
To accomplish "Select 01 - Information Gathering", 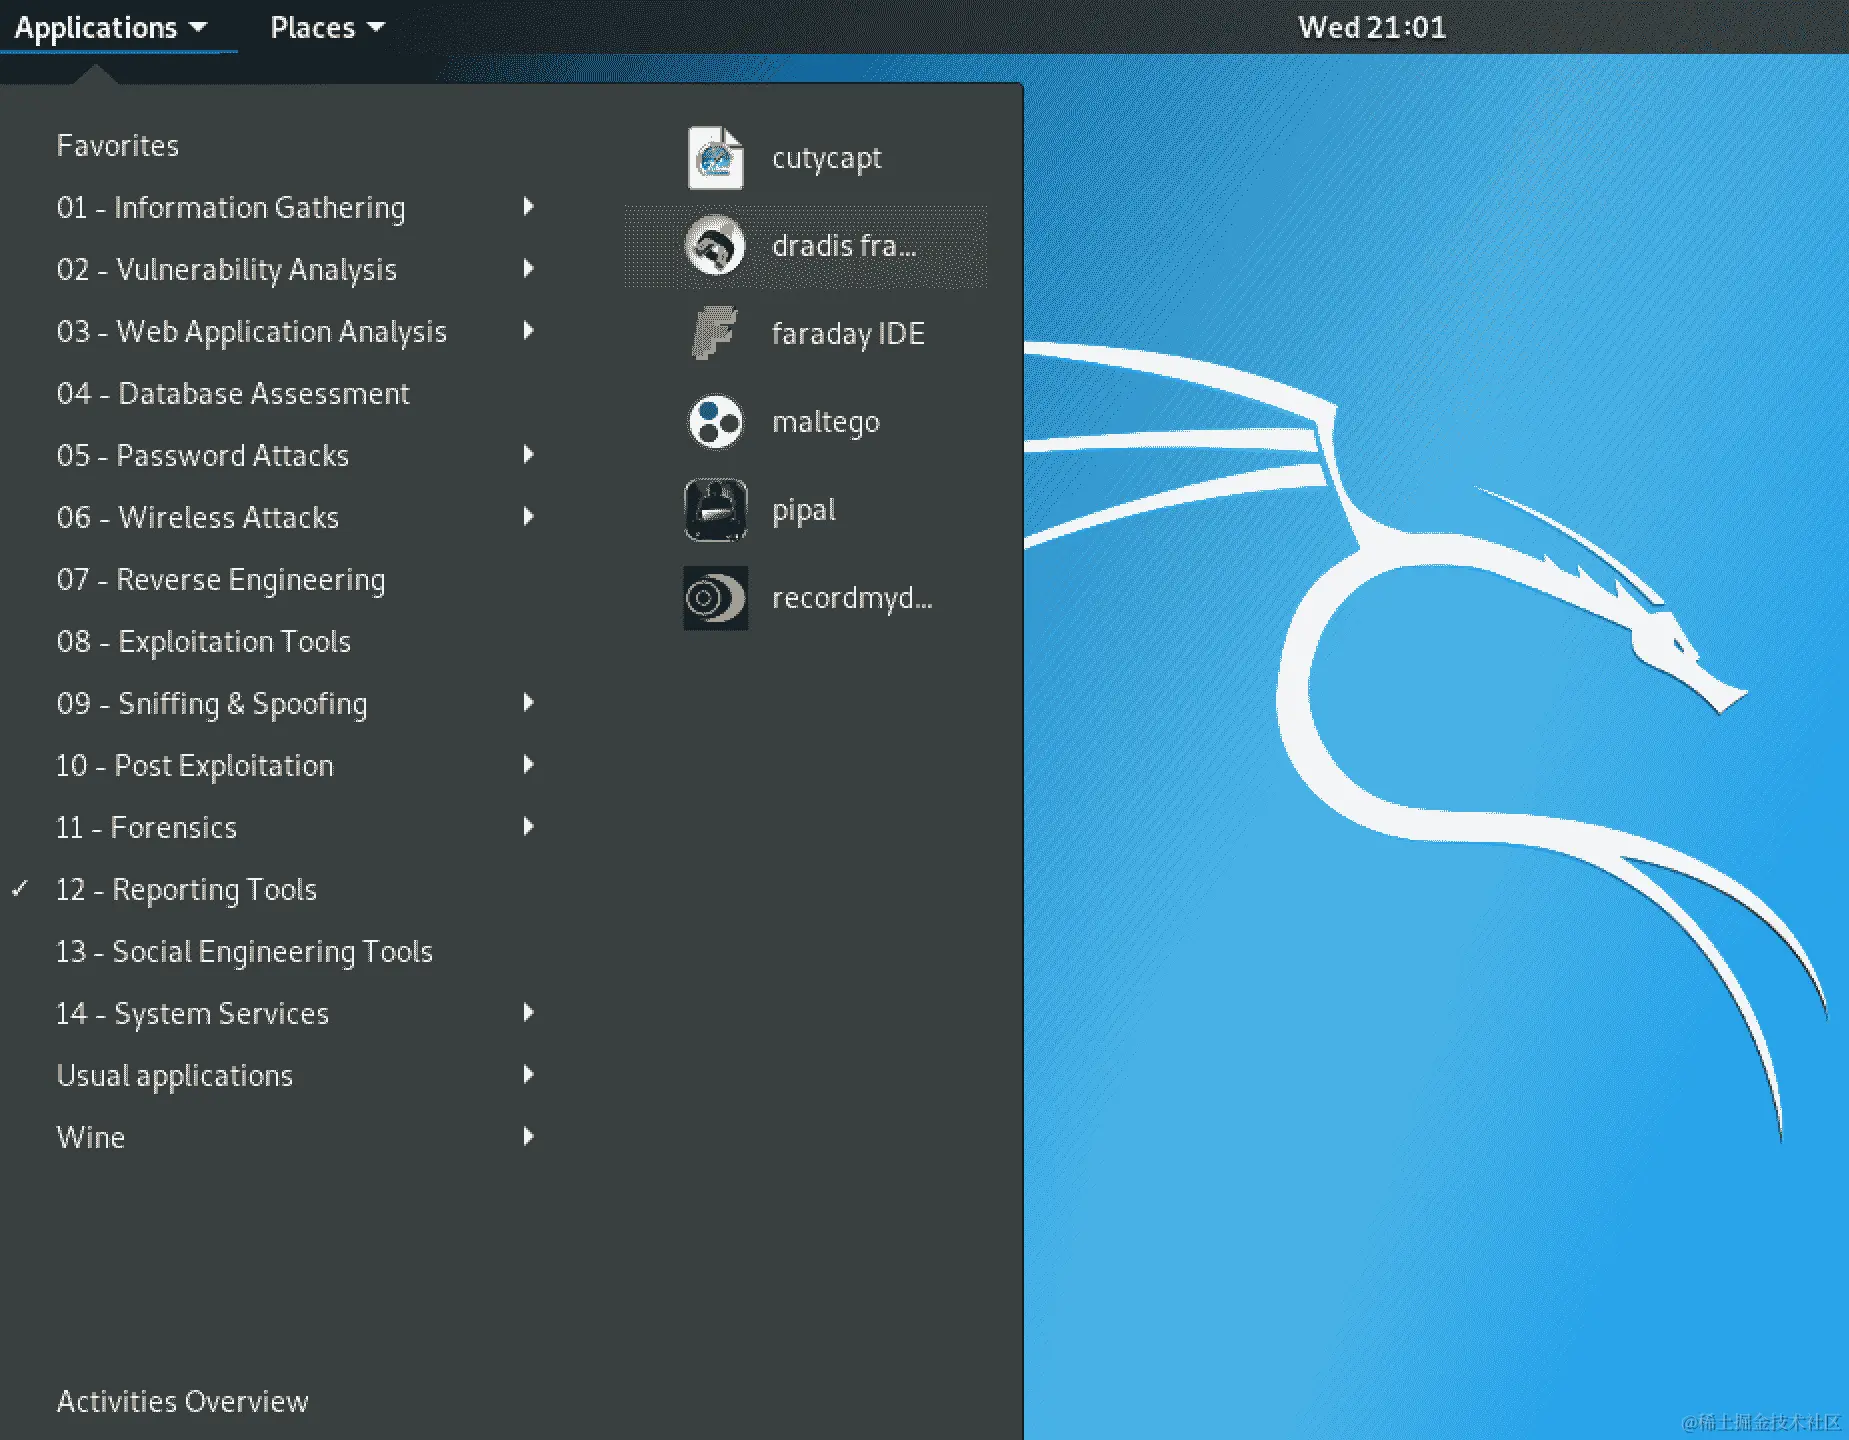I will [231, 208].
